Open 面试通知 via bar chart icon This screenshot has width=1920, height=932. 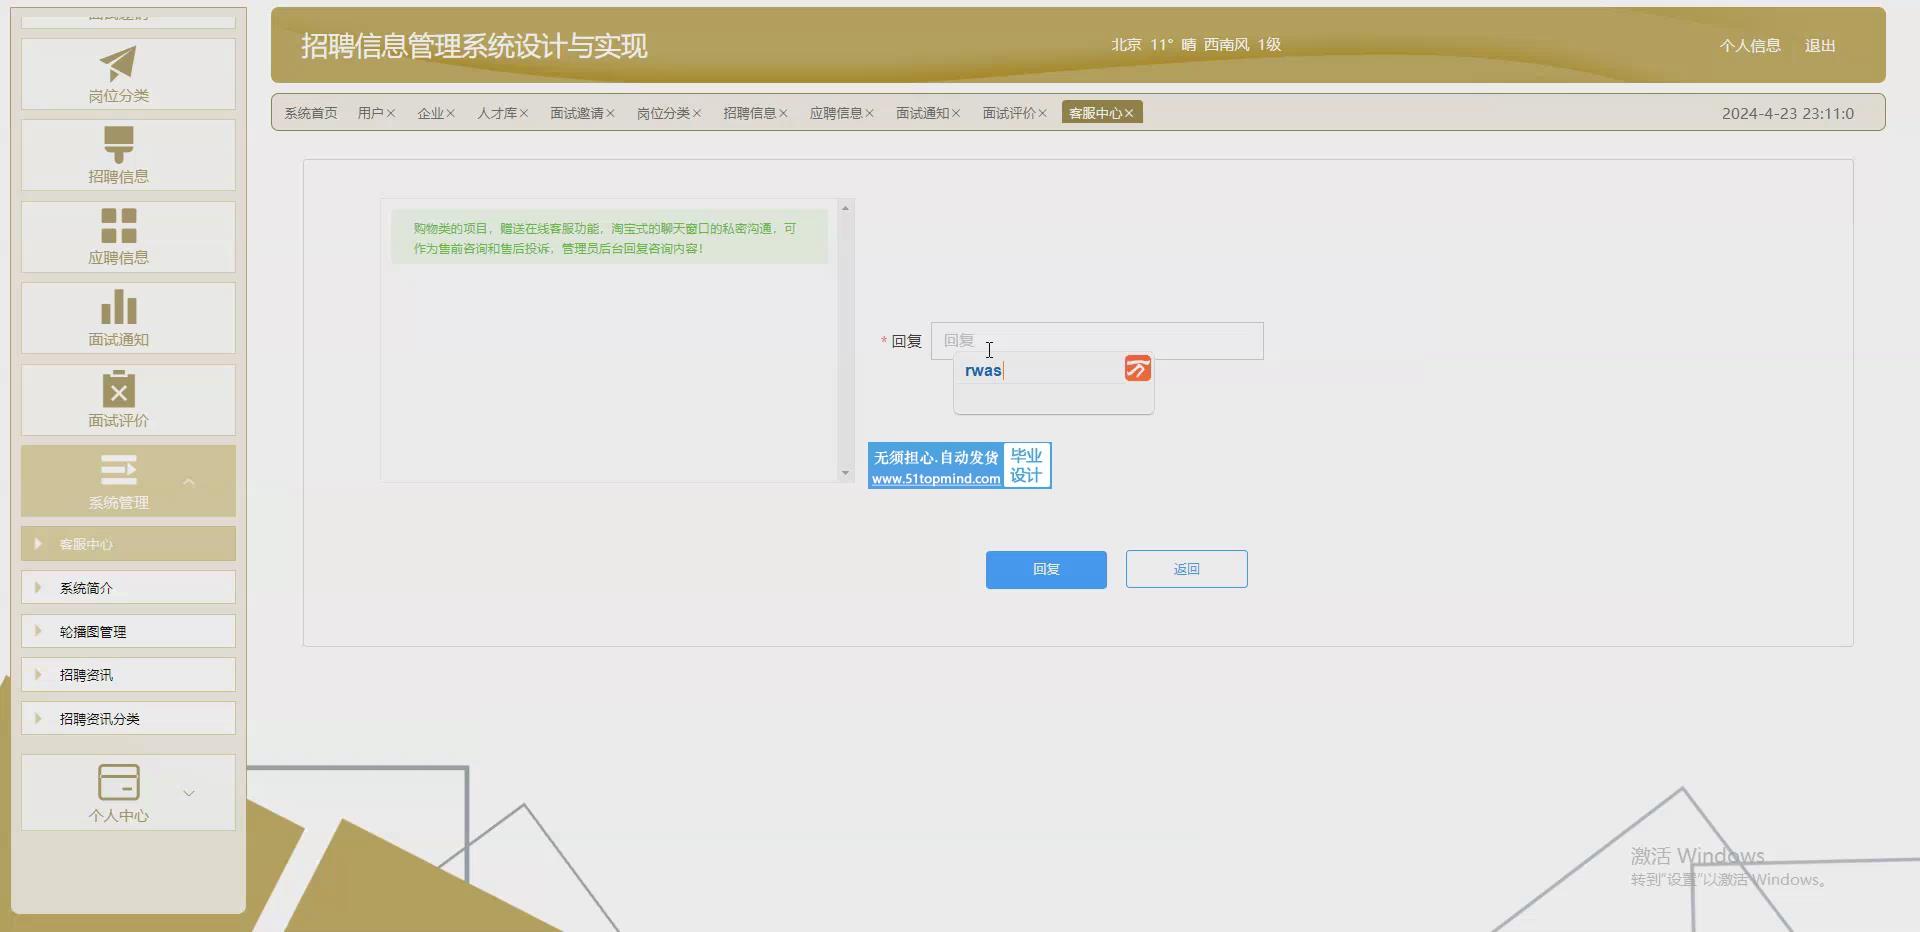pos(118,307)
